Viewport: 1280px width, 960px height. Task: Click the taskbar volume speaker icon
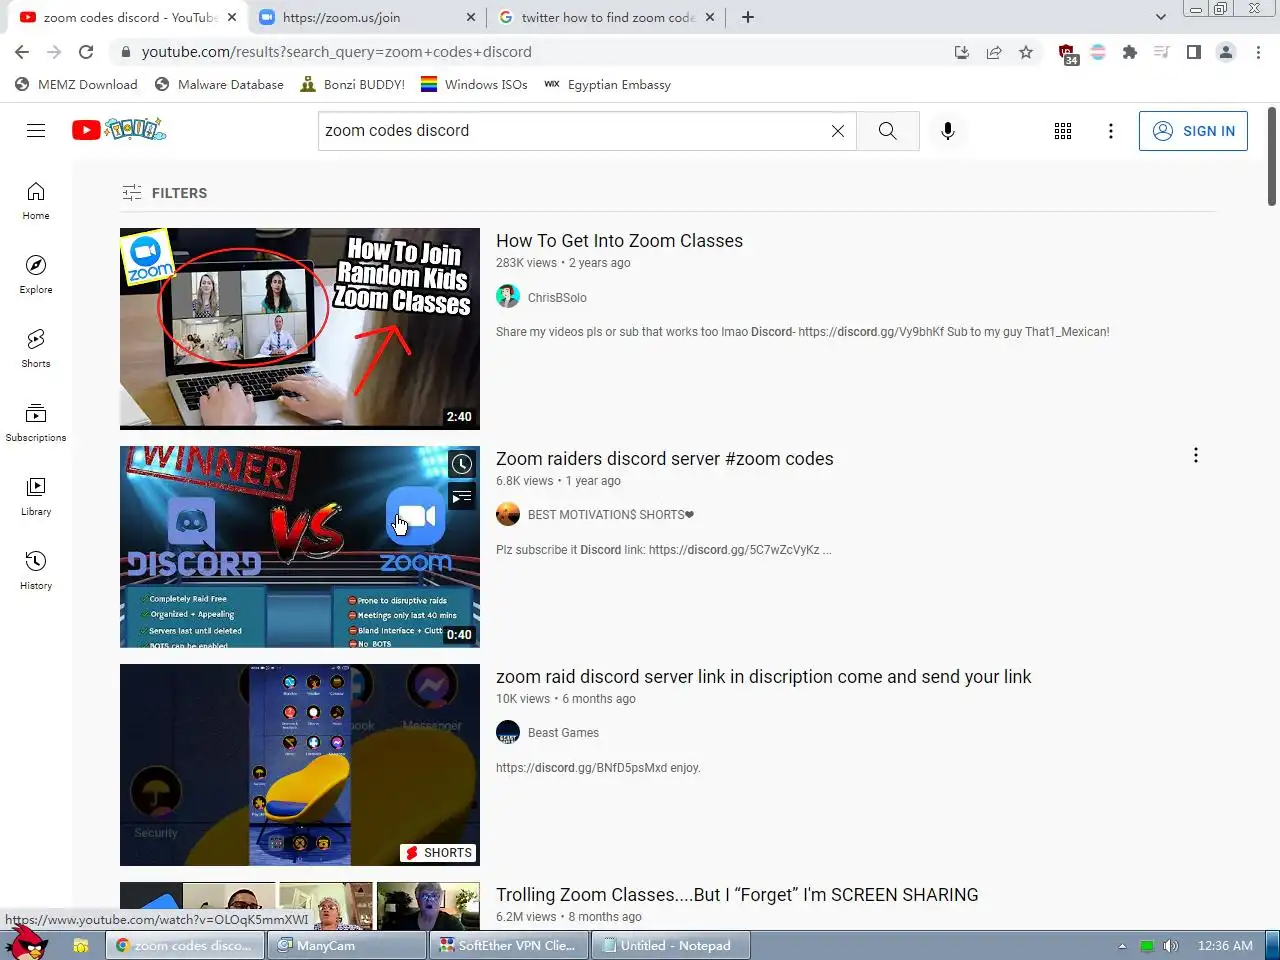coord(1171,946)
